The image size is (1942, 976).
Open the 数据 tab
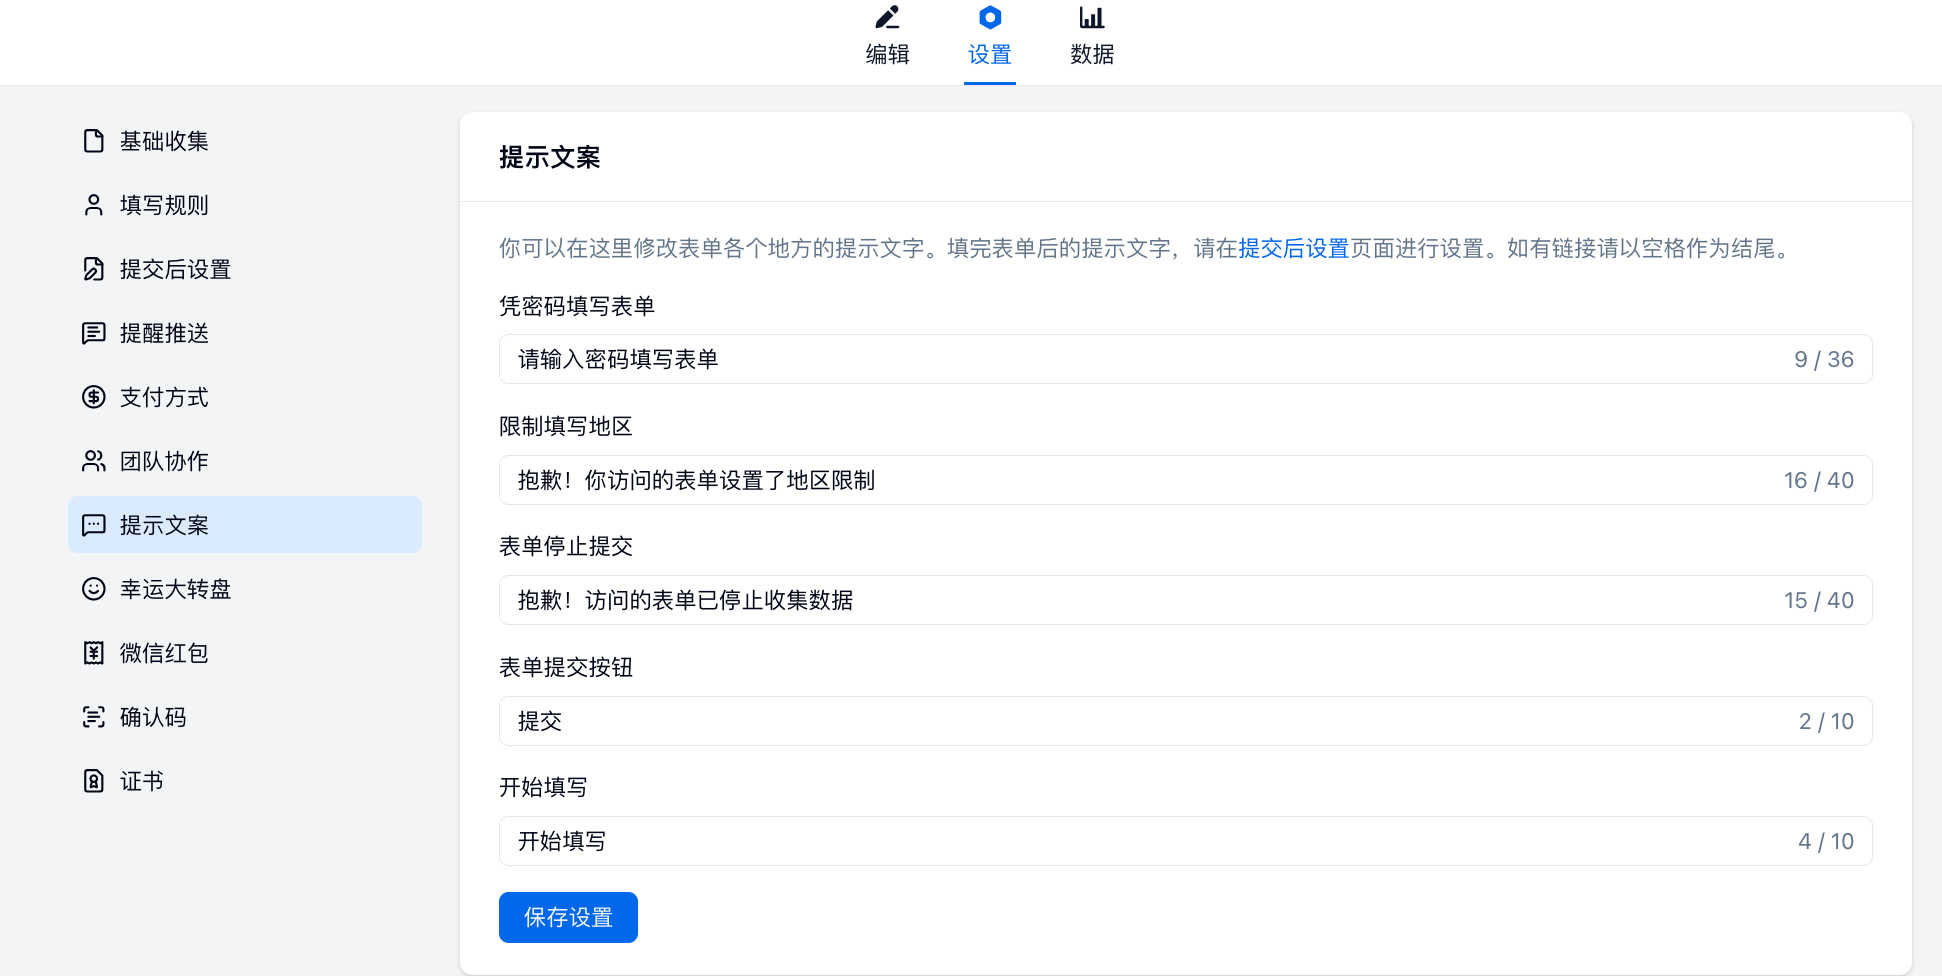pyautogui.click(x=1091, y=37)
